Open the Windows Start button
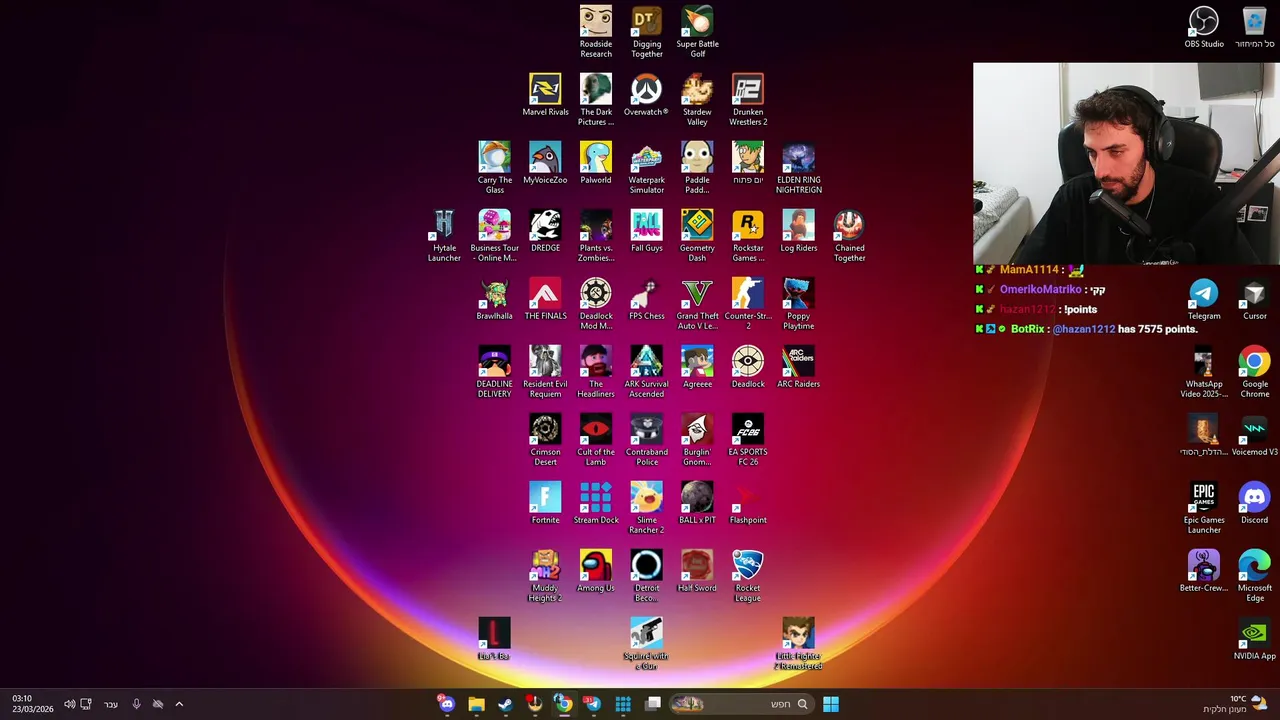The width and height of the screenshot is (1280, 720). click(831, 704)
